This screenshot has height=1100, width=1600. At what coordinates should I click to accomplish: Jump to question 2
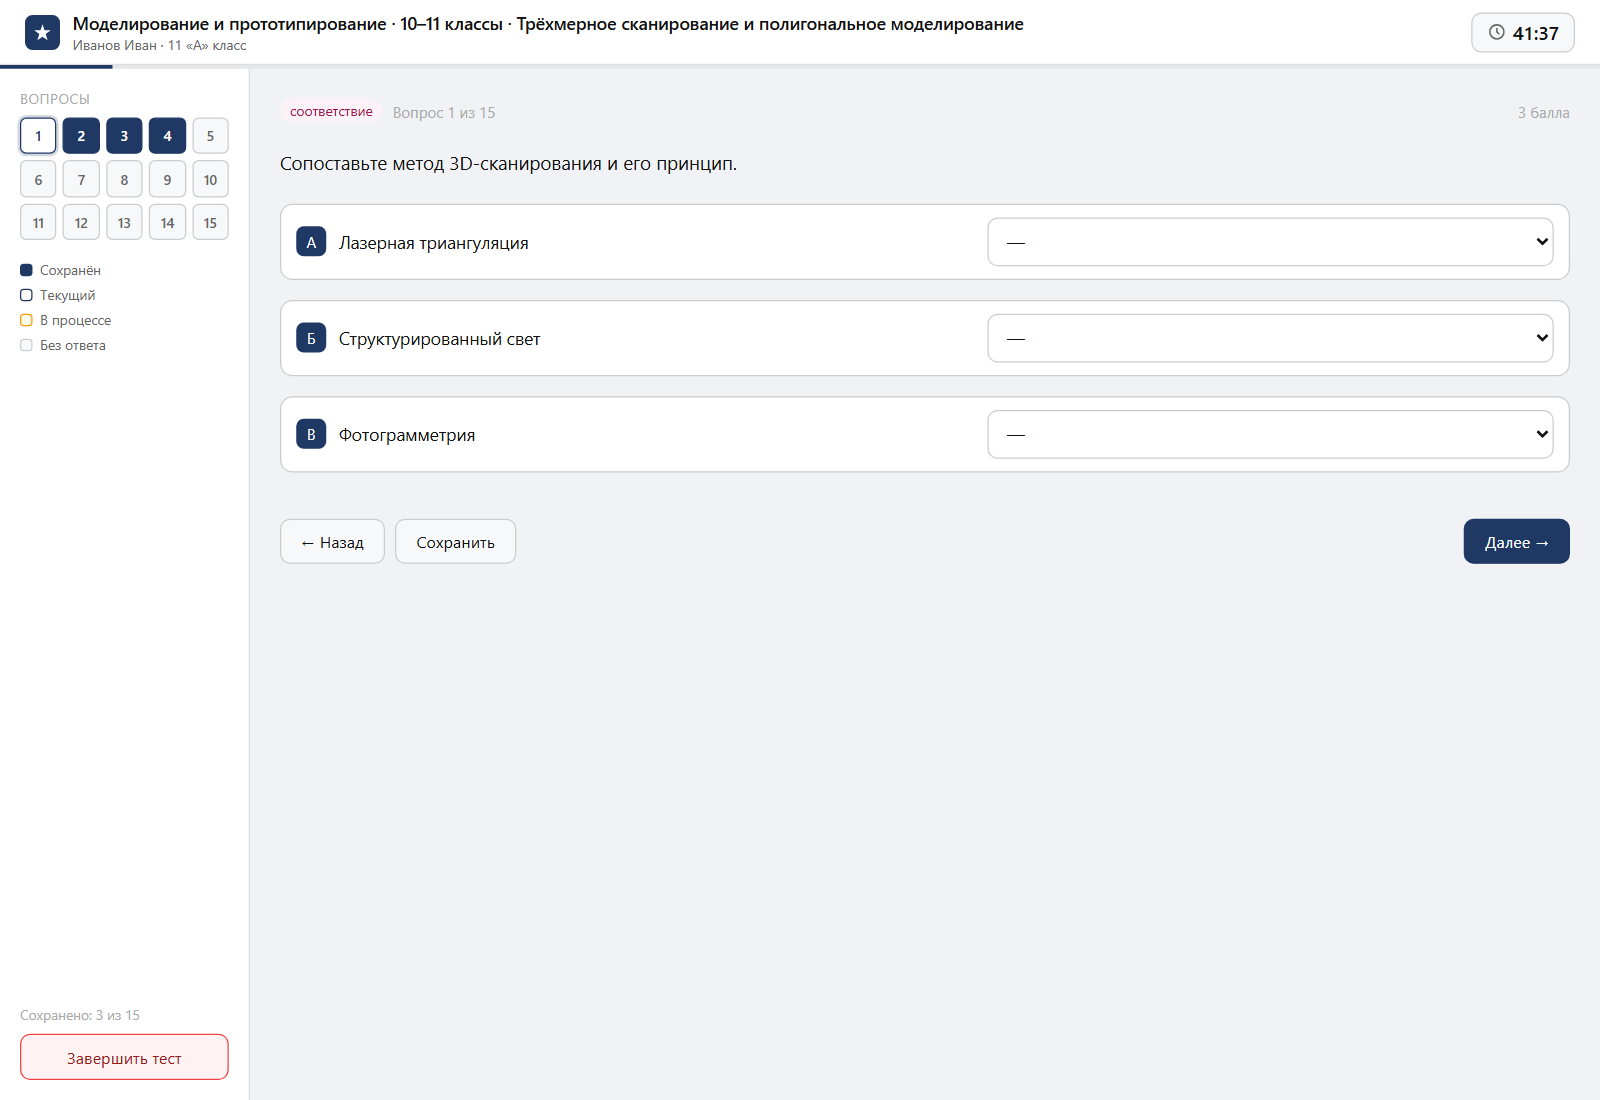pyautogui.click(x=81, y=136)
